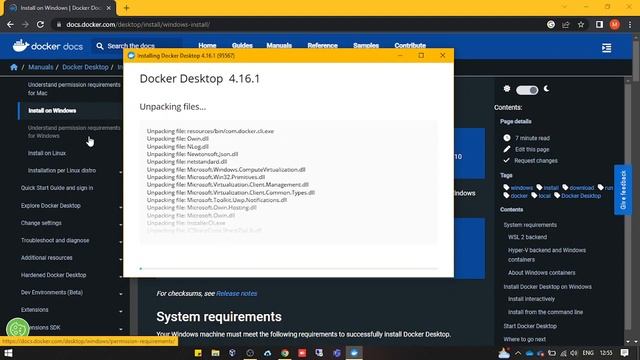Toggle the light/dark theme switch

pyautogui.click(x=527, y=90)
